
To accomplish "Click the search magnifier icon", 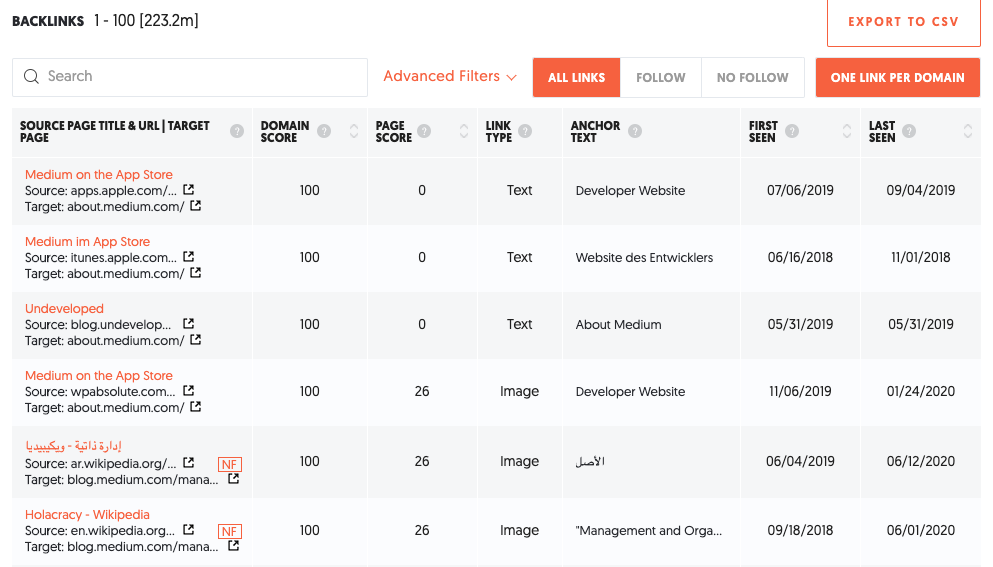I will (x=31, y=77).
